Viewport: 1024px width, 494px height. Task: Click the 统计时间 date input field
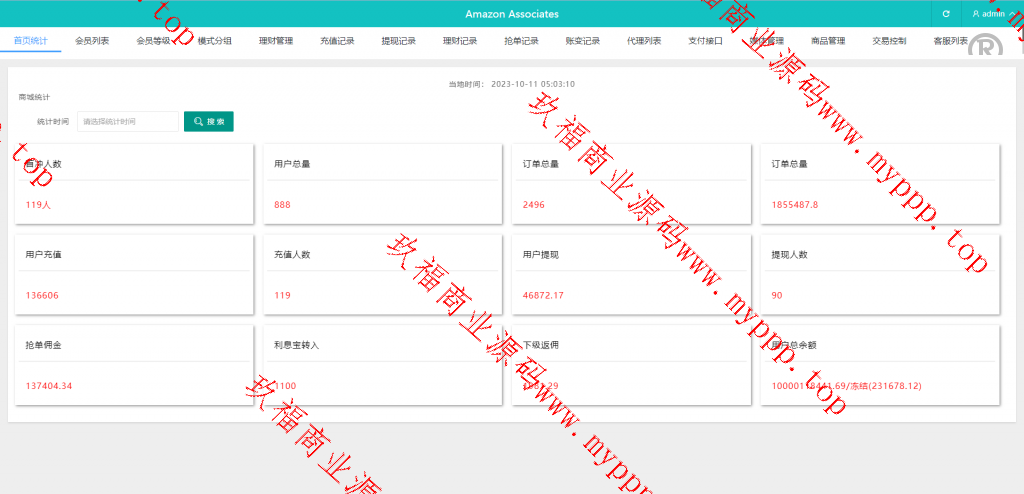127,121
